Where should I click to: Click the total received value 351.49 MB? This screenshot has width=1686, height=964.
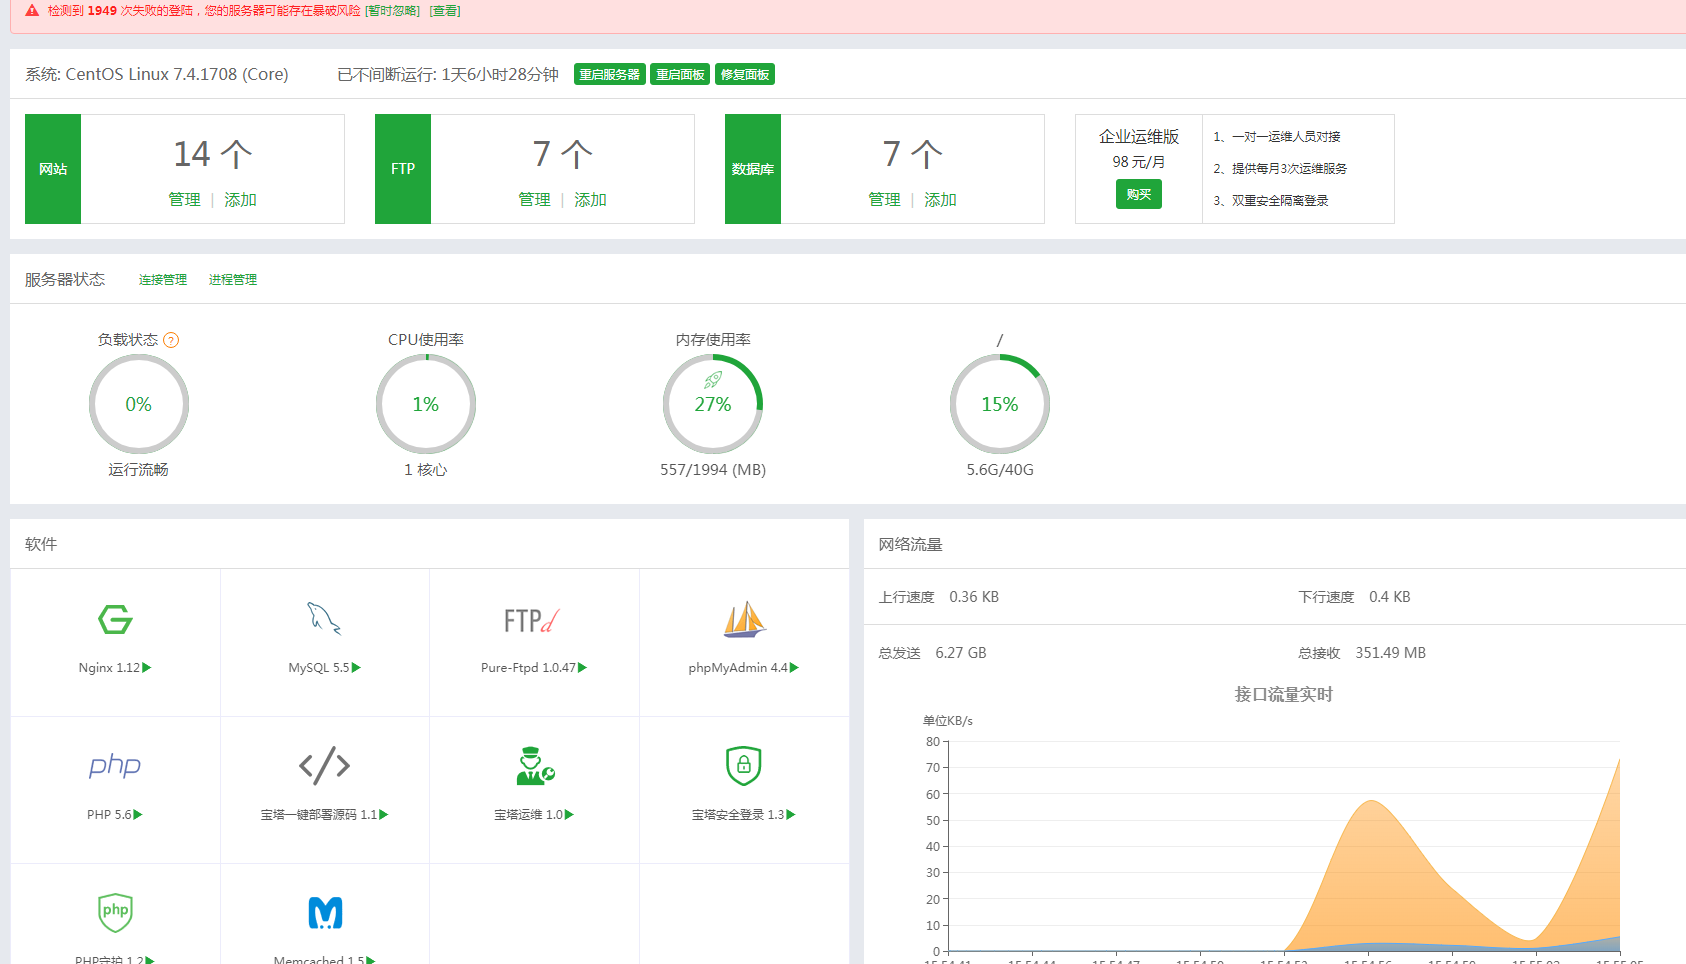tap(1391, 653)
